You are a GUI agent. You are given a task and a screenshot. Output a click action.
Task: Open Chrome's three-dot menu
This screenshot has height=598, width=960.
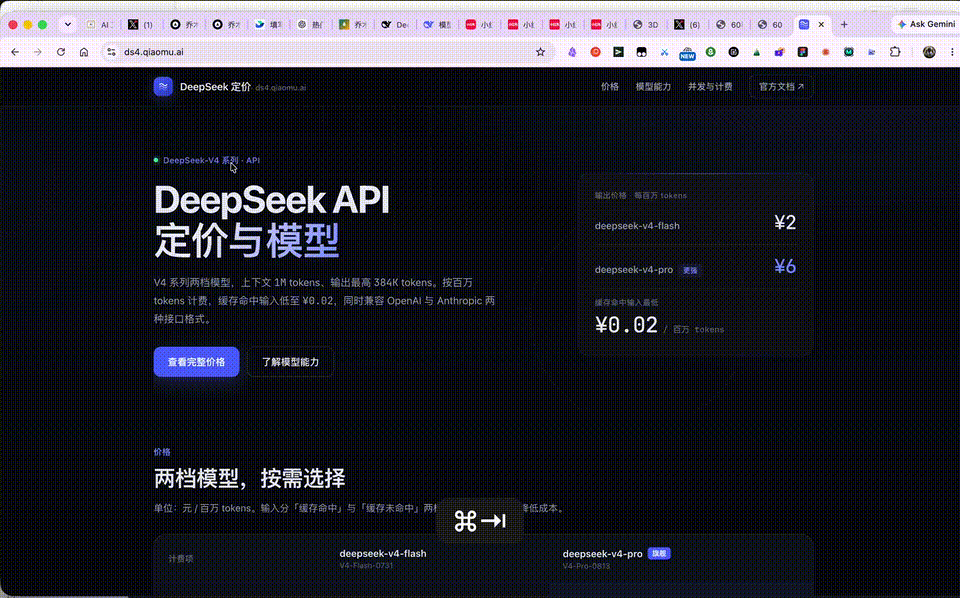coord(951,52)
